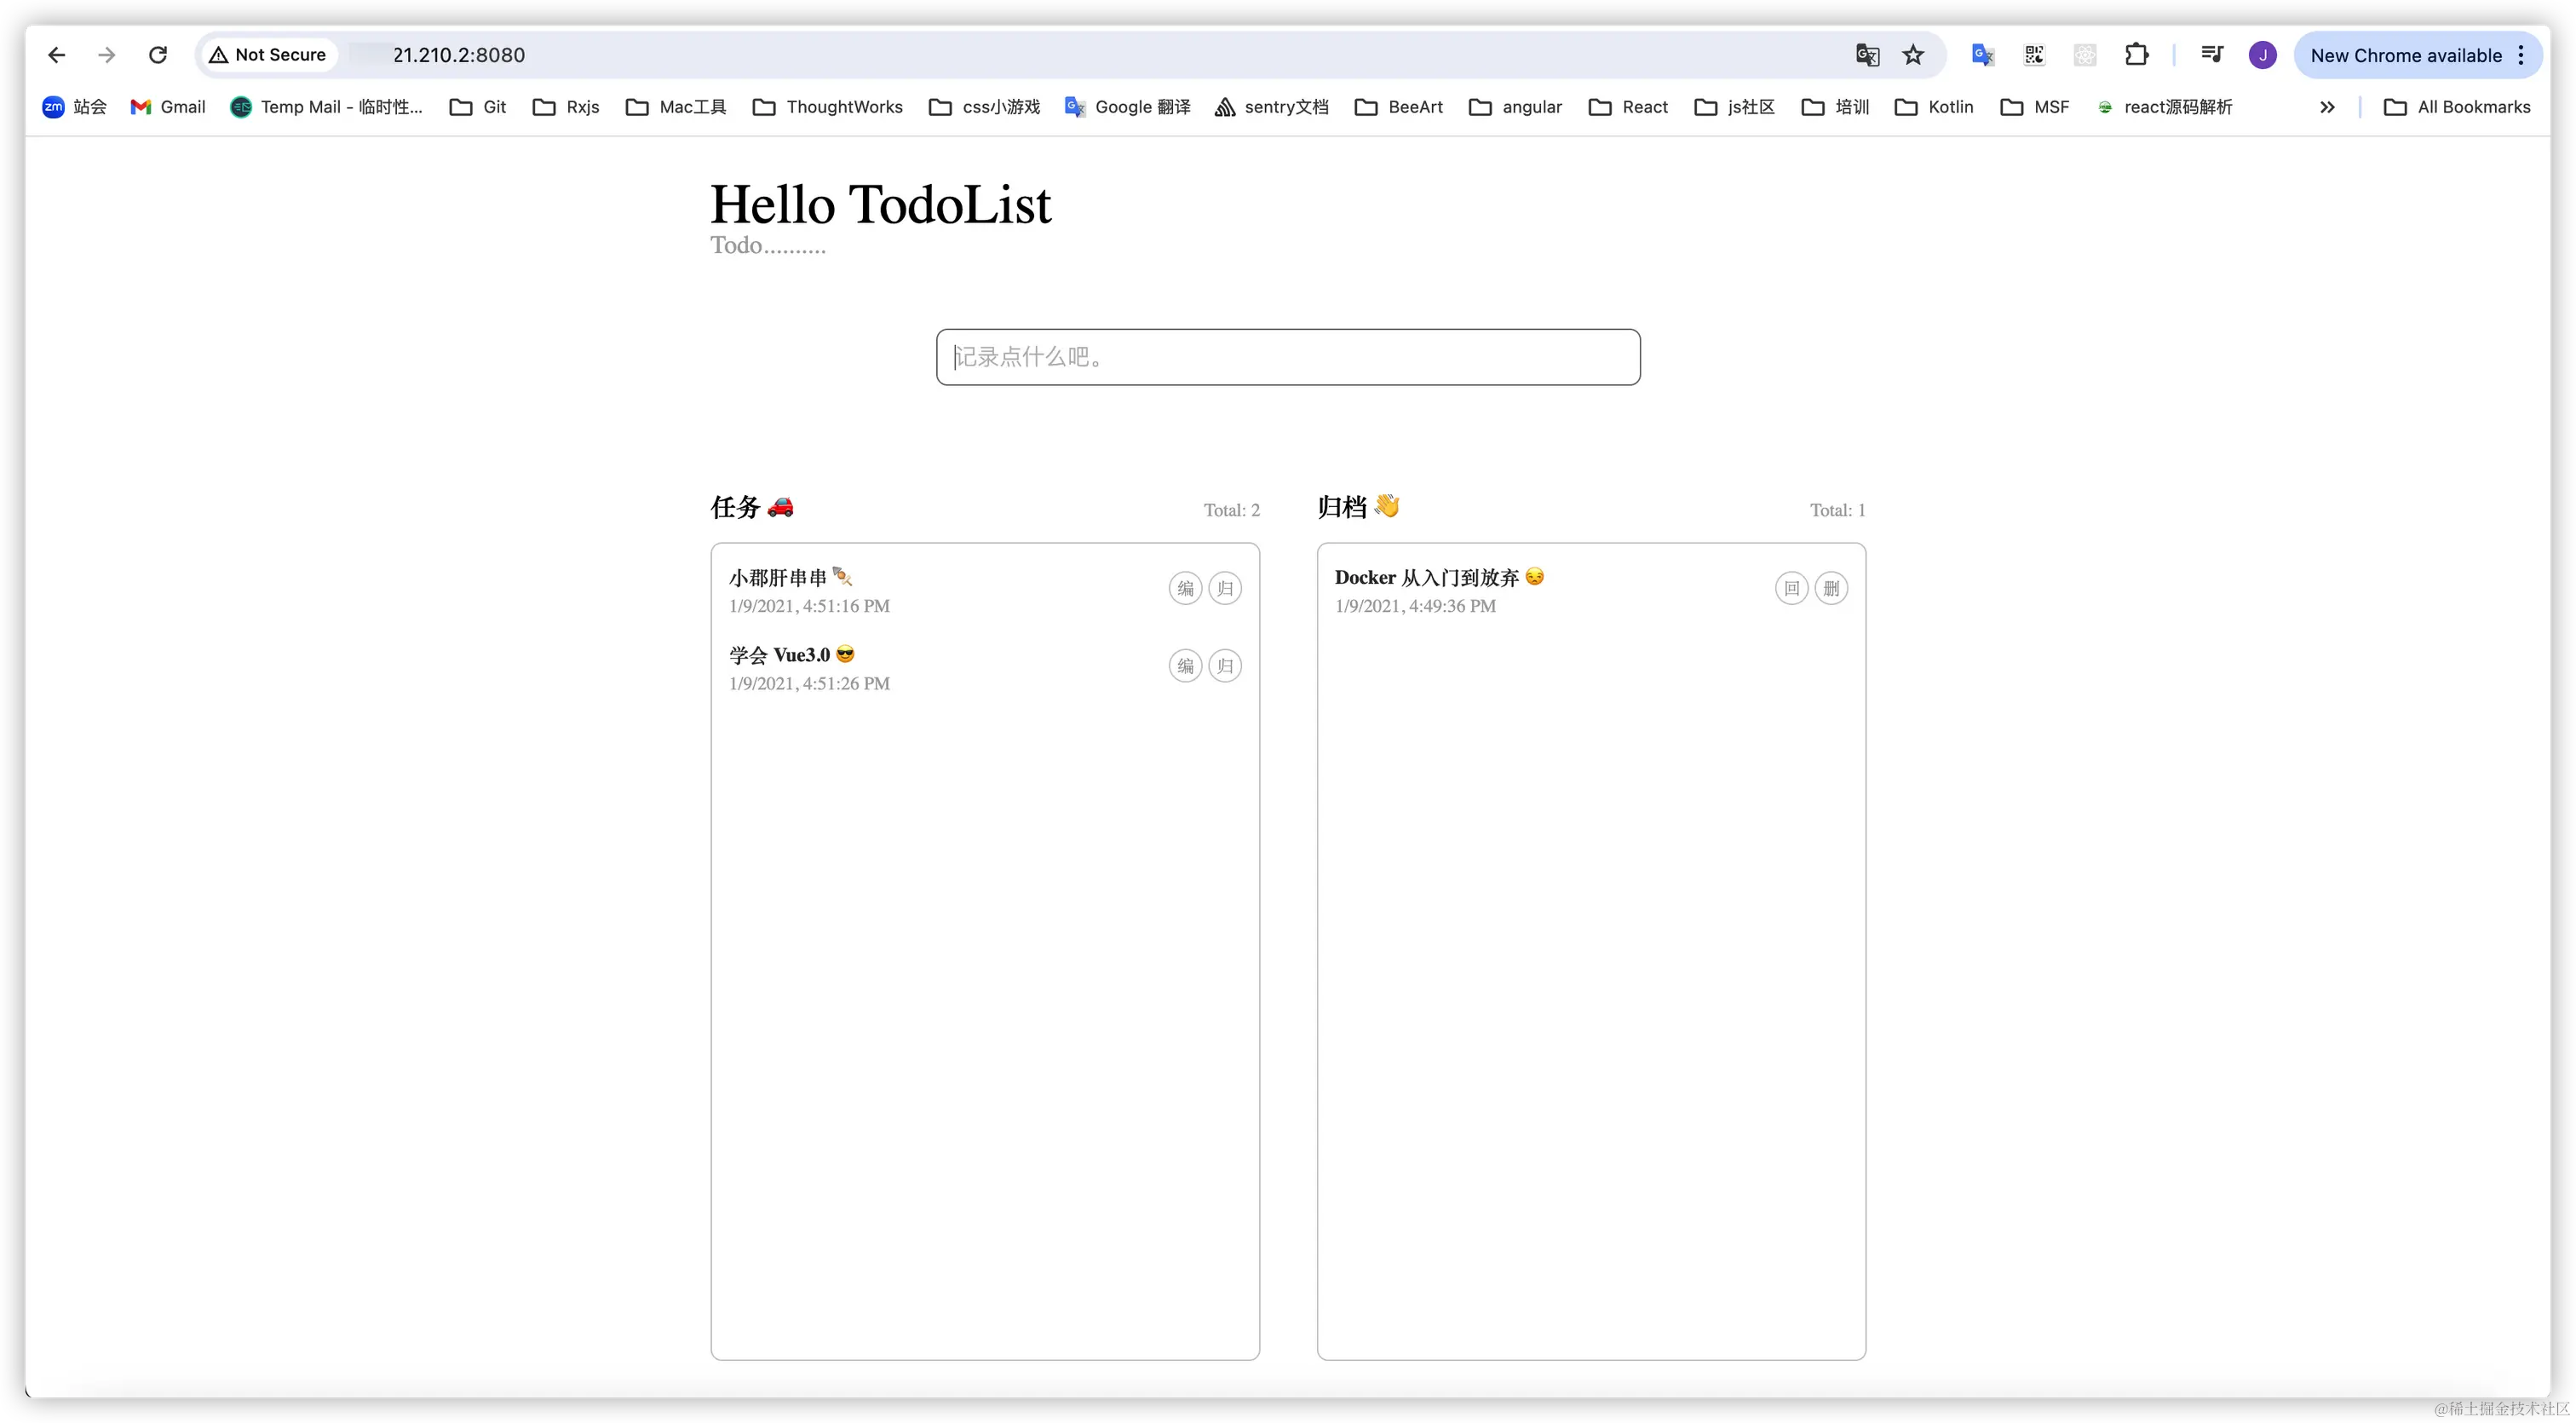Open the sentry文档 bookmark

pos(1271,107)
